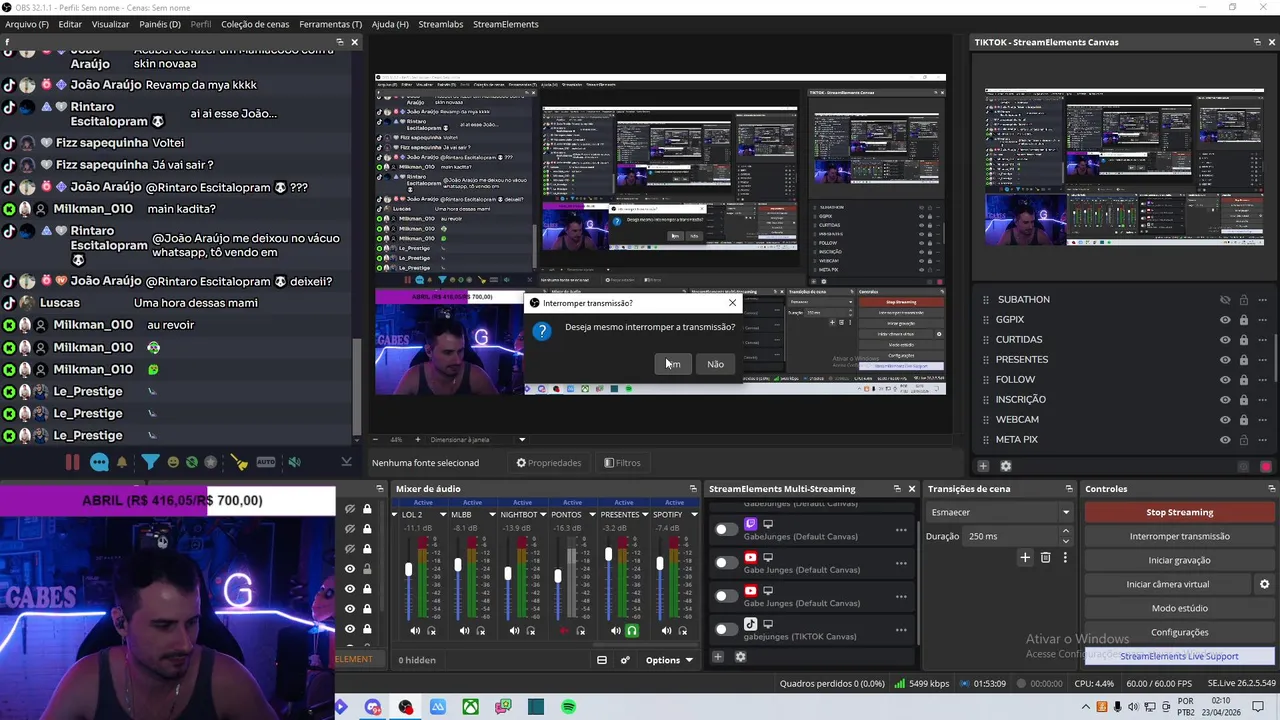Open the blue funnel filter in the chat toolbar
1280x720 pixels.
150,462
